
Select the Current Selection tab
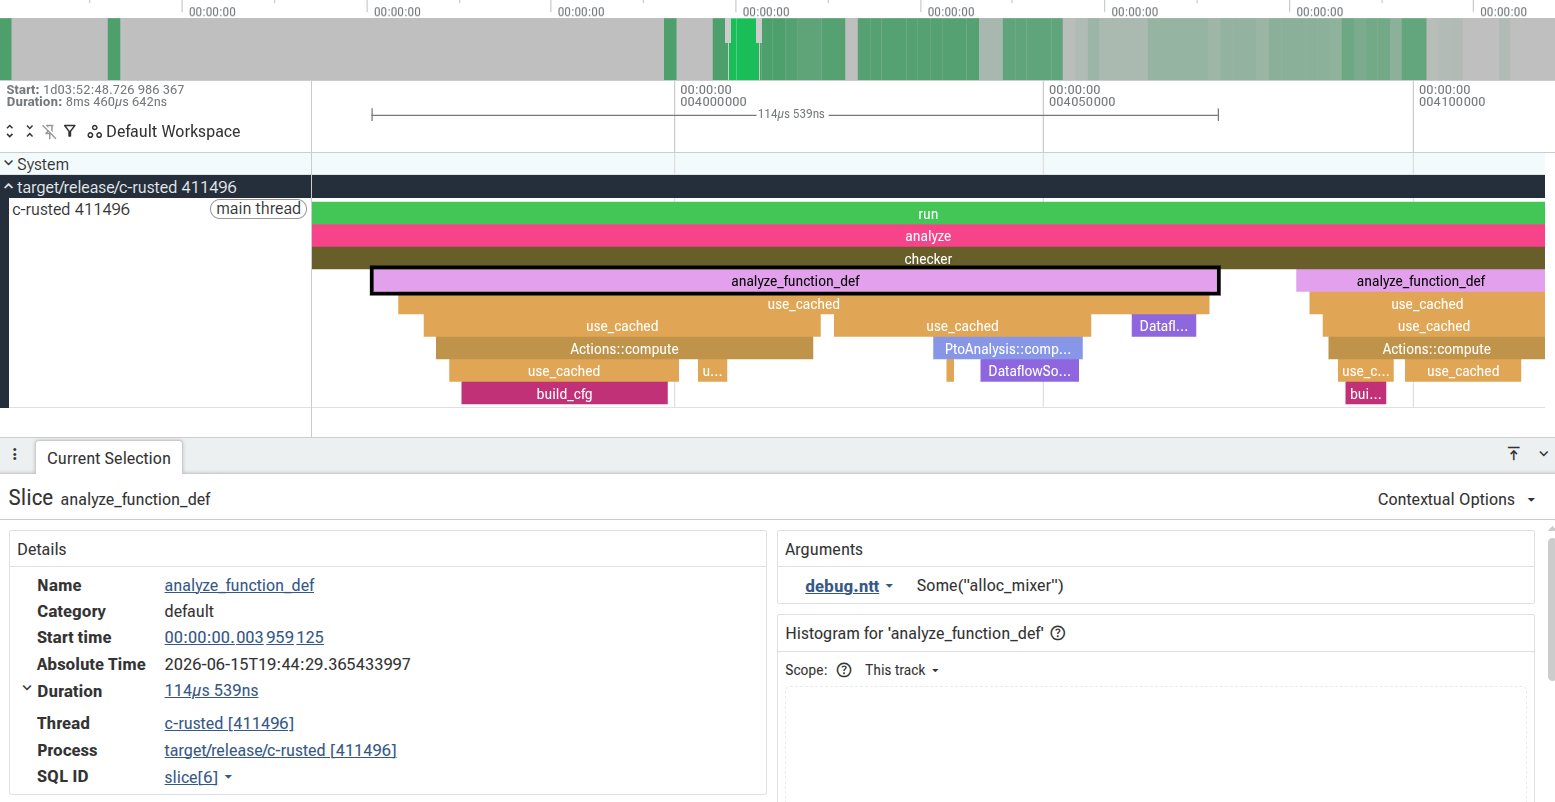coord(109,458)
